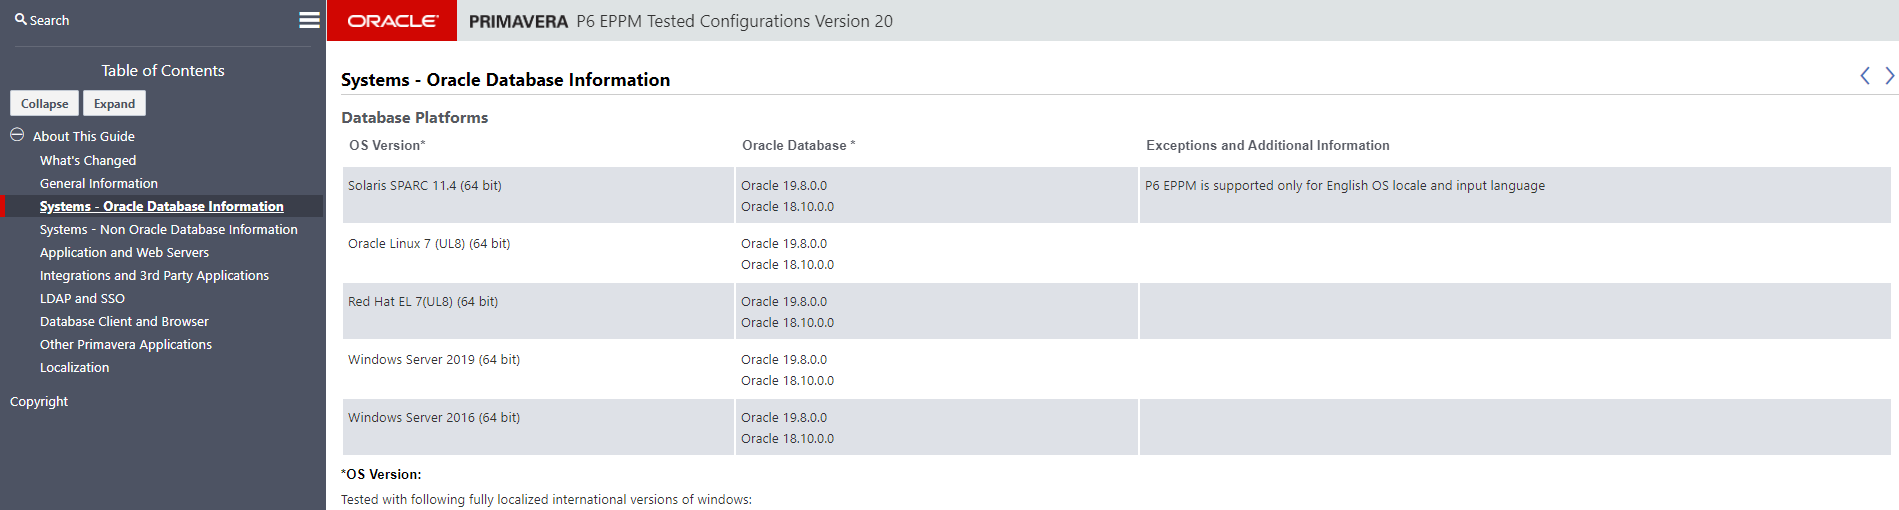Open Other Primavera Applications topic

coord(126,344)
